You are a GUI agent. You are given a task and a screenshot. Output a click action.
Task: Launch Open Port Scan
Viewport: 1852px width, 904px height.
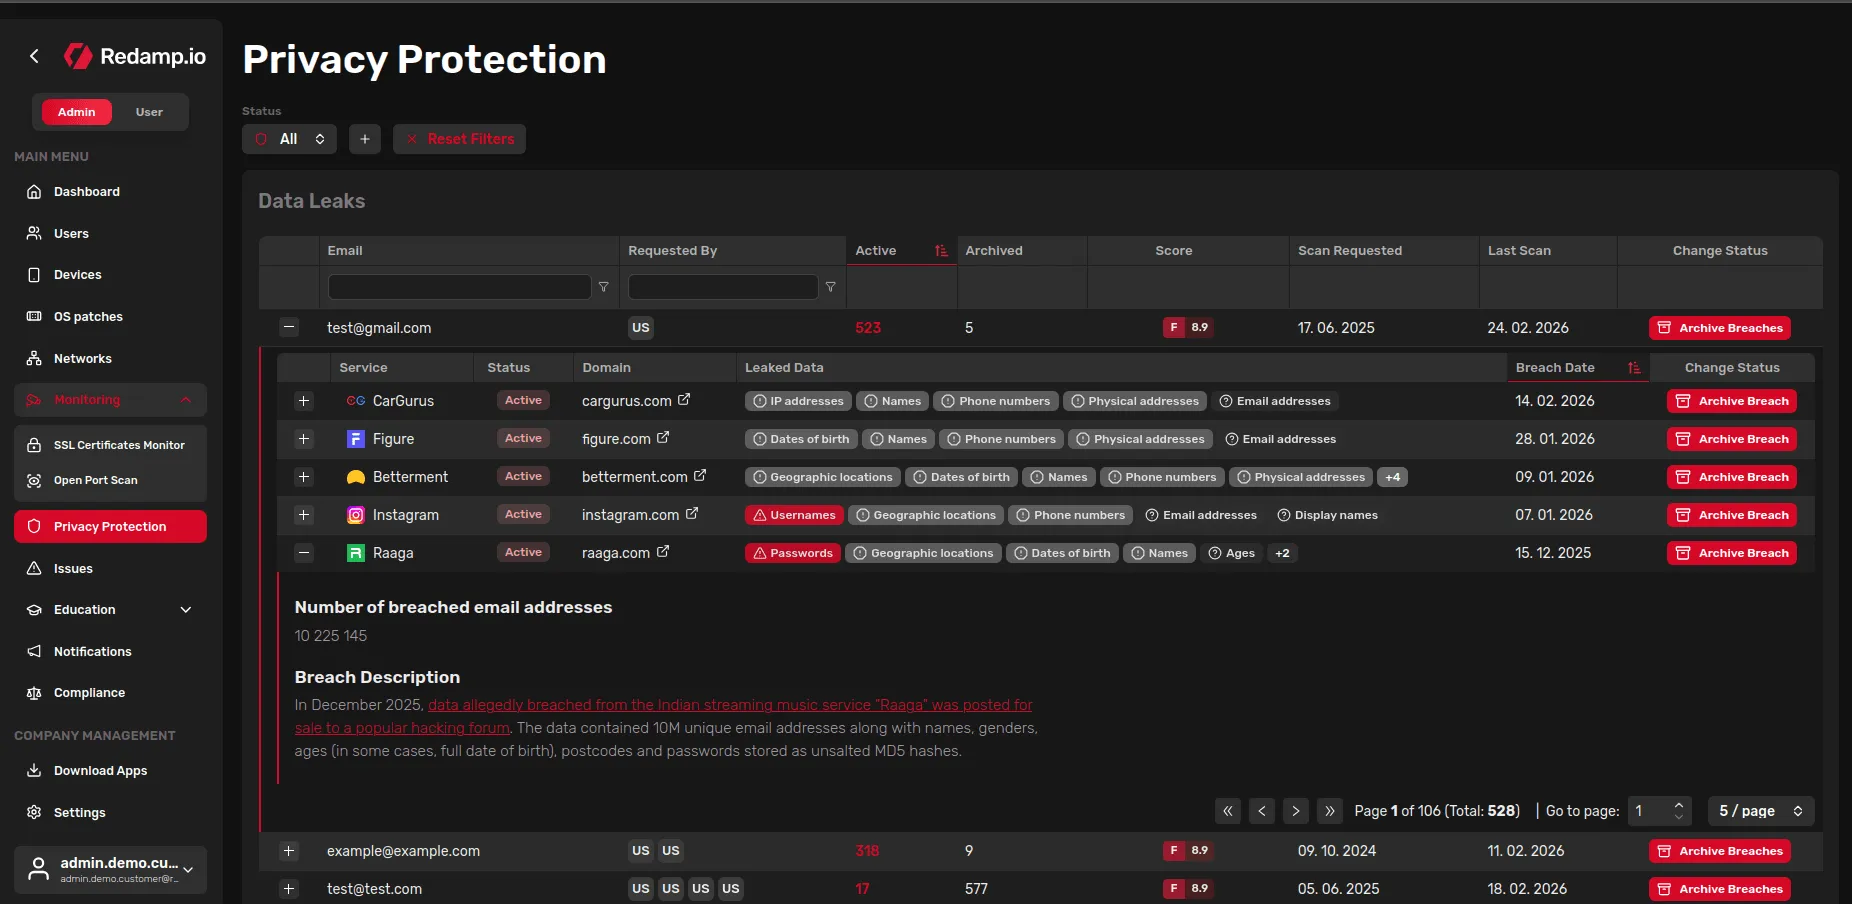pyautogui.click(x=95, y=480)
